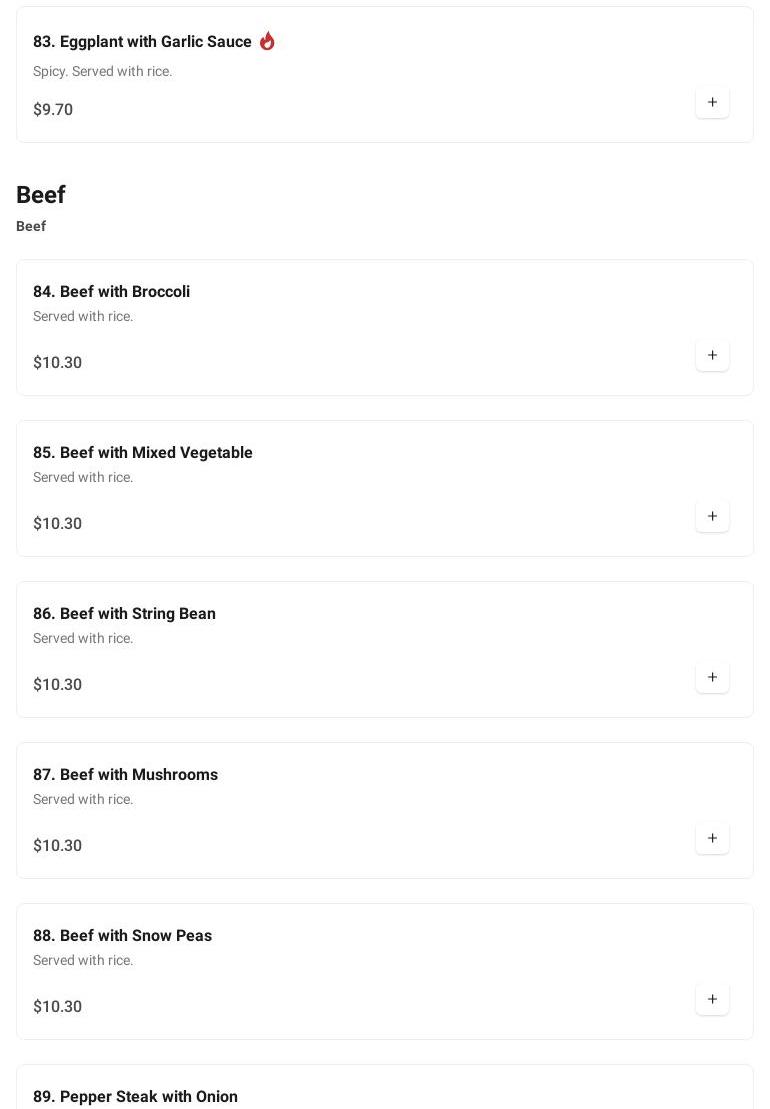Open 83. Eggplant with Garlic Sauce item
The image size is (770, 1109).
pos(142,42)
